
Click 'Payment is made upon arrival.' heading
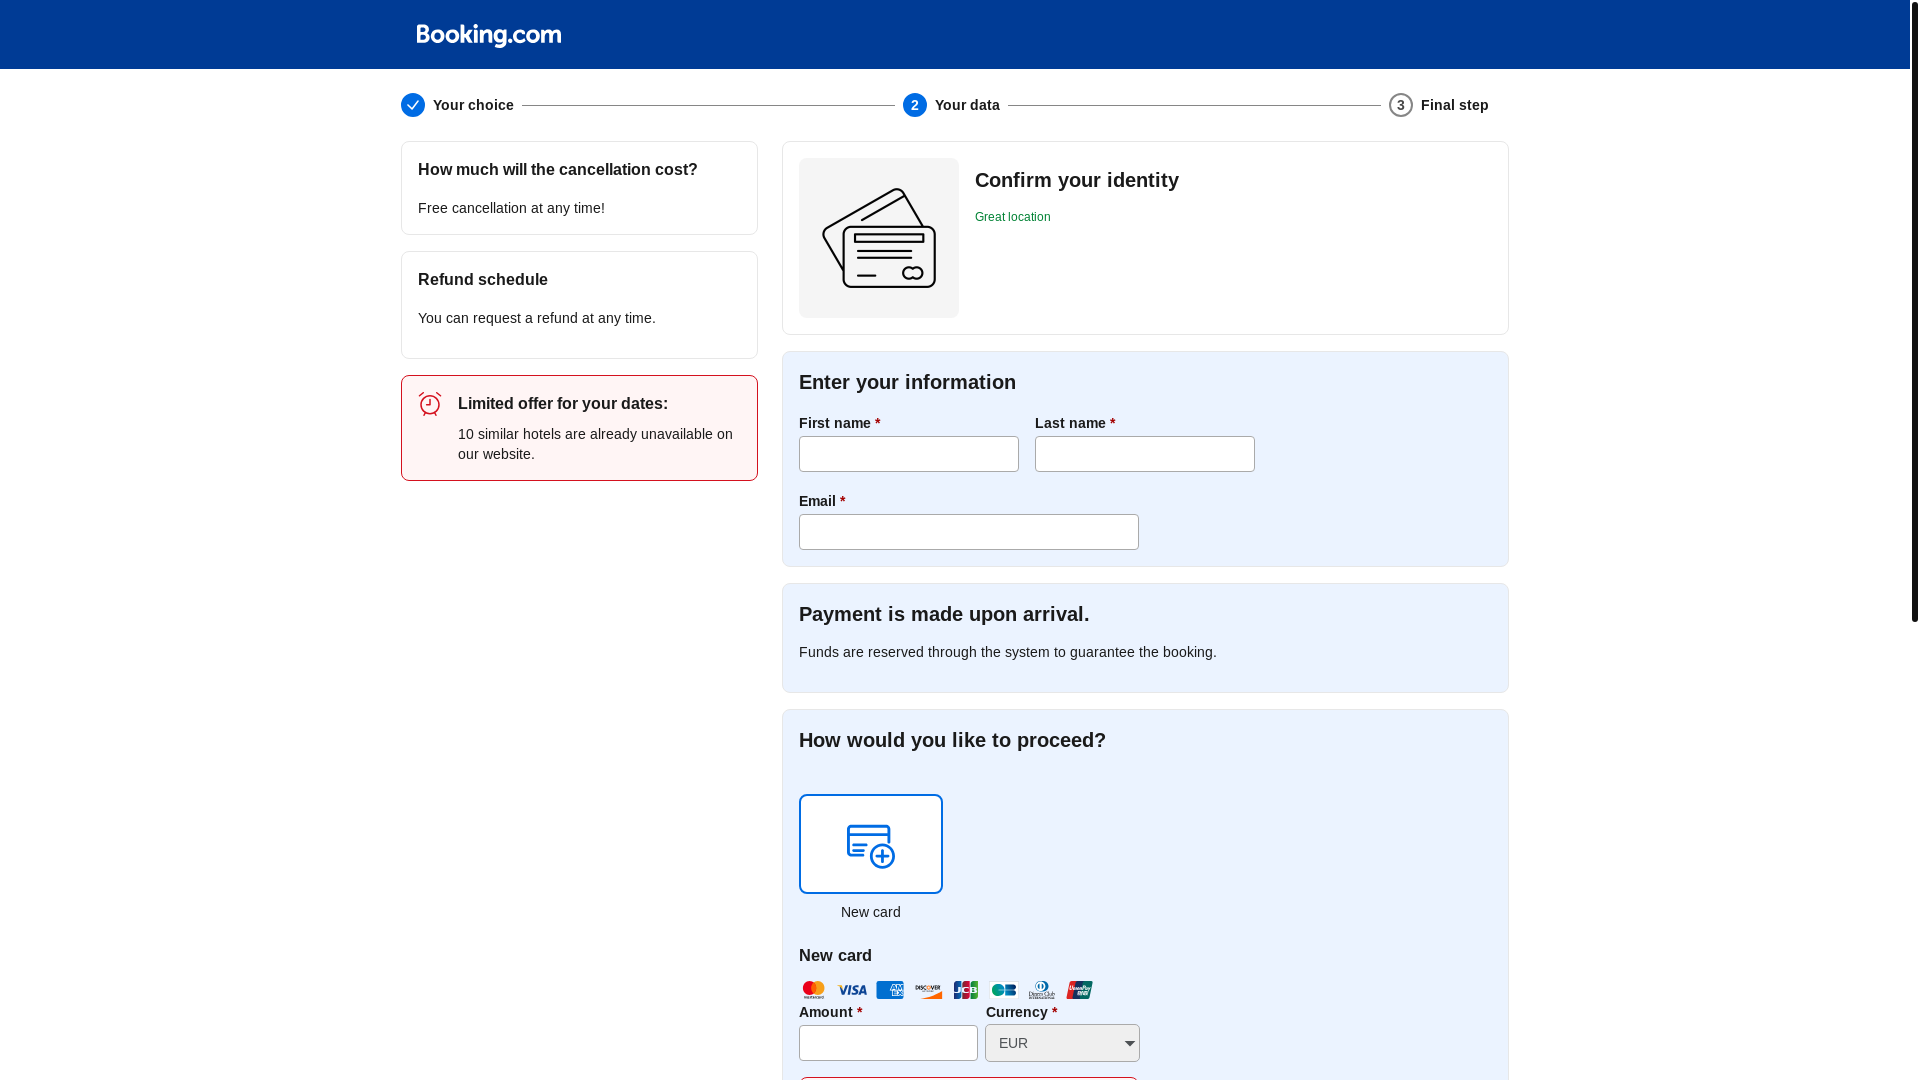[x=944, y=614]
